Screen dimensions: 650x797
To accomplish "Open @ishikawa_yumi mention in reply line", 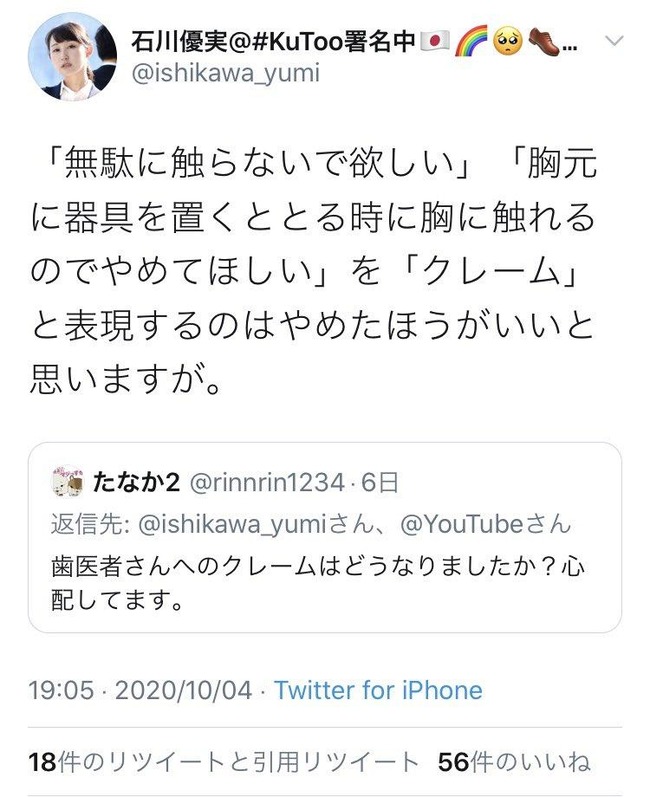I will coord(232,524).
